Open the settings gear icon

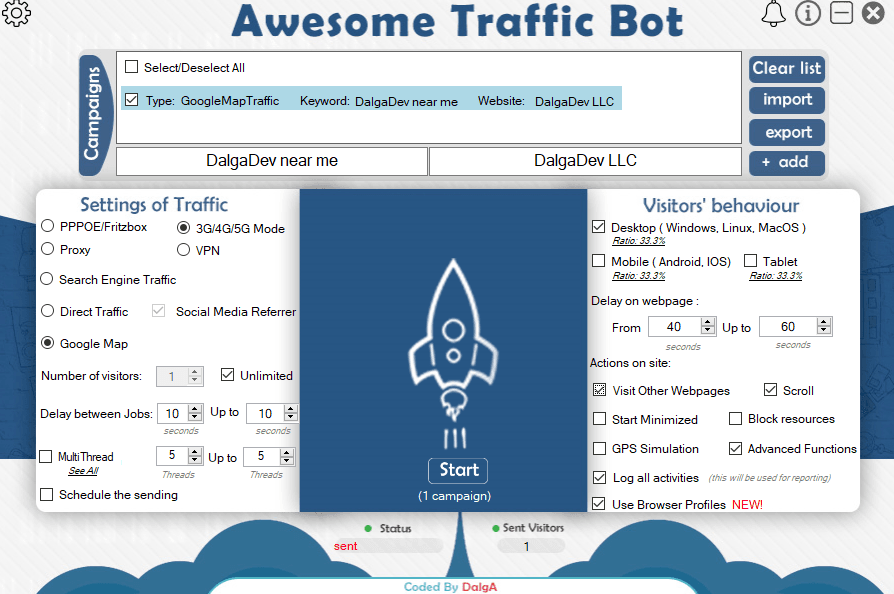pos(16,12)
